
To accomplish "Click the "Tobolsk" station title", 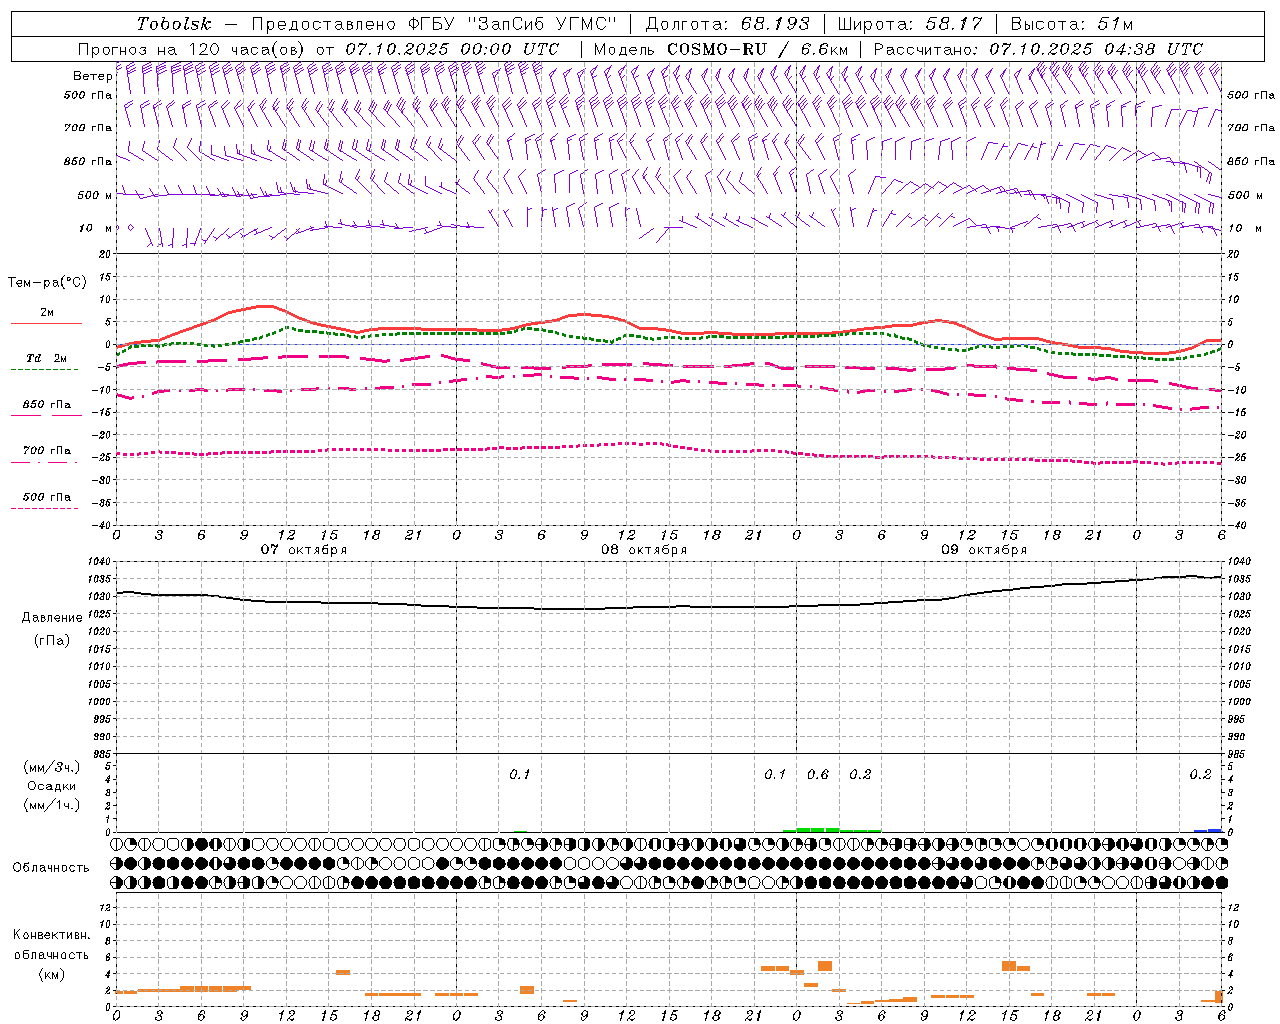I will click(x=174, y=24).
